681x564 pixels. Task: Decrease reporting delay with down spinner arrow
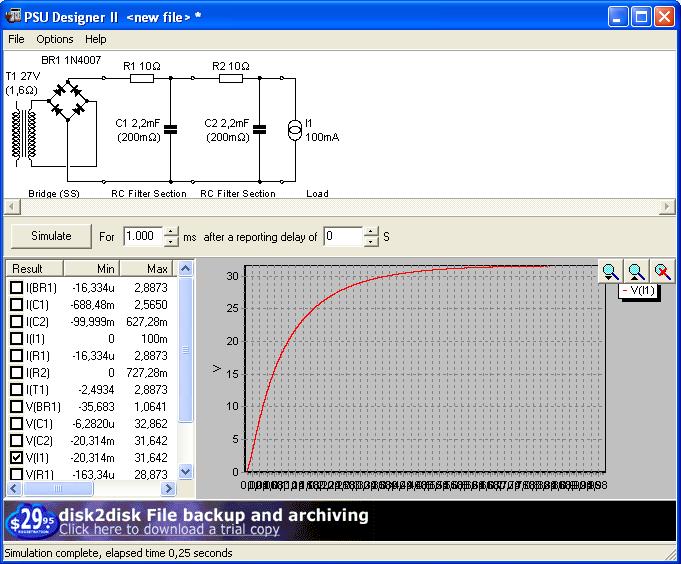click(x=371, y=242)
